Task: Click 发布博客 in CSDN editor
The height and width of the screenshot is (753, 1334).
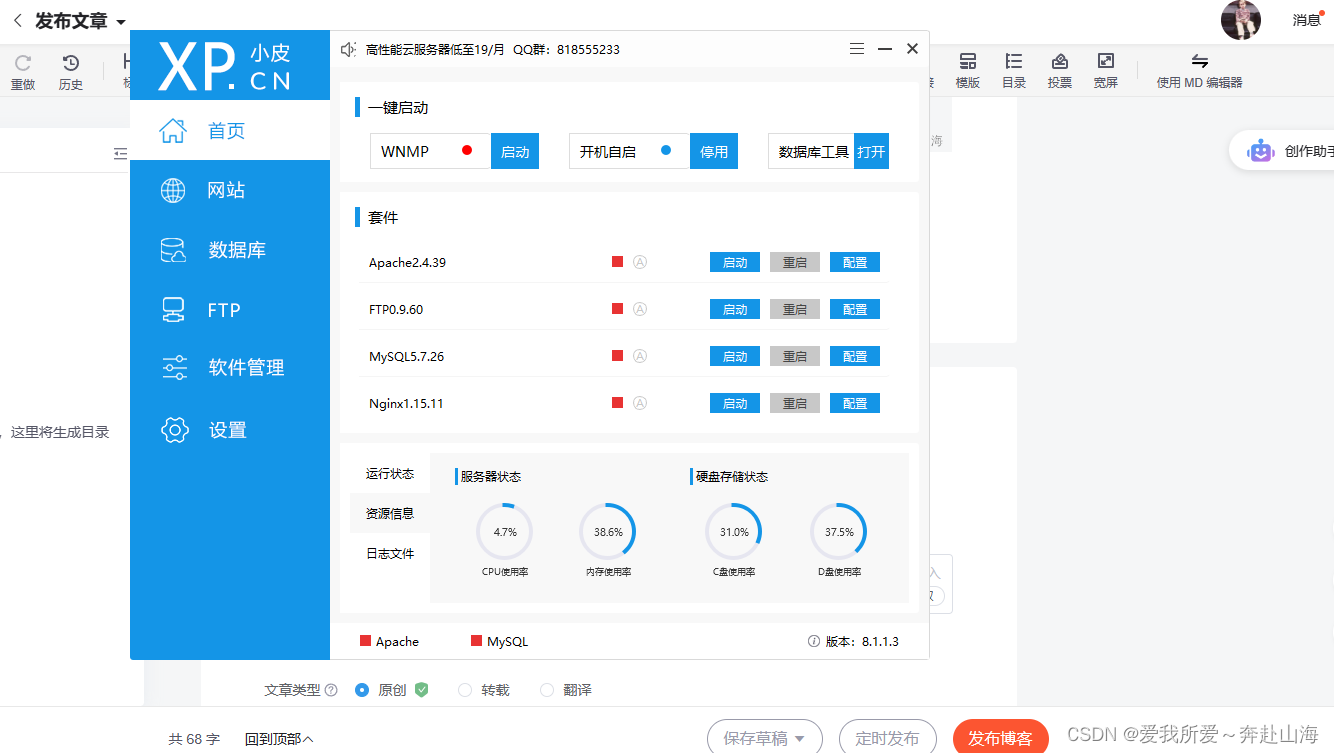Action: click(1000, 738)
